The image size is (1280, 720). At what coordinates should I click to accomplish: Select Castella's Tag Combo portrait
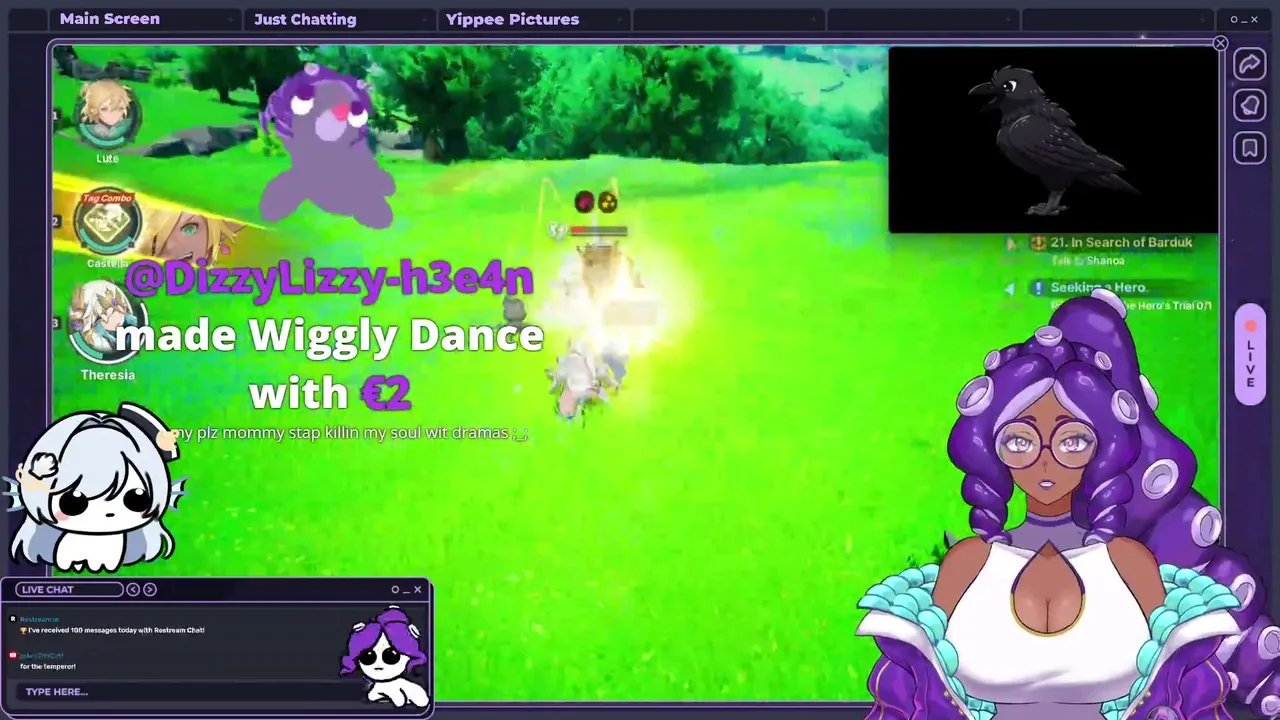tap(108, 222)
